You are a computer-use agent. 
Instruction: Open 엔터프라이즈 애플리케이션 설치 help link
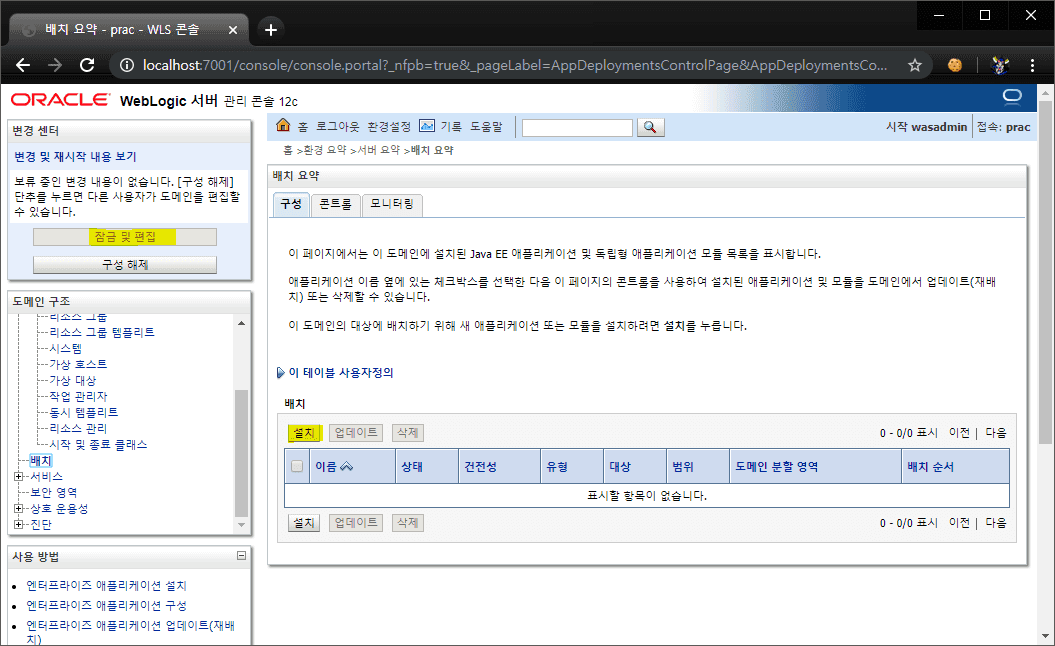pyautogui.click(x=106, y=585)
